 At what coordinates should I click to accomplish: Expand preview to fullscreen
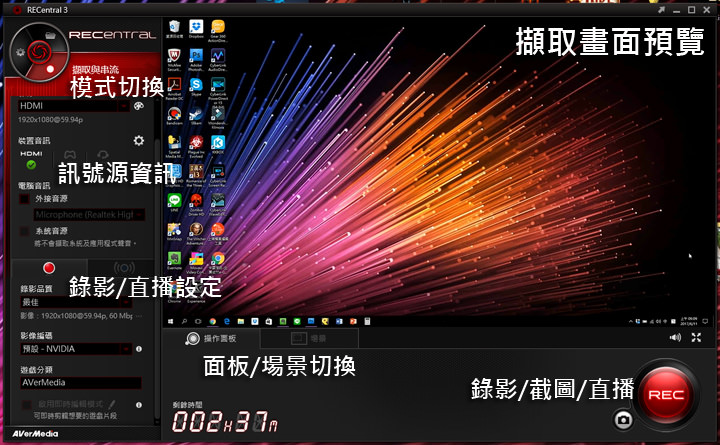(696, 338)
